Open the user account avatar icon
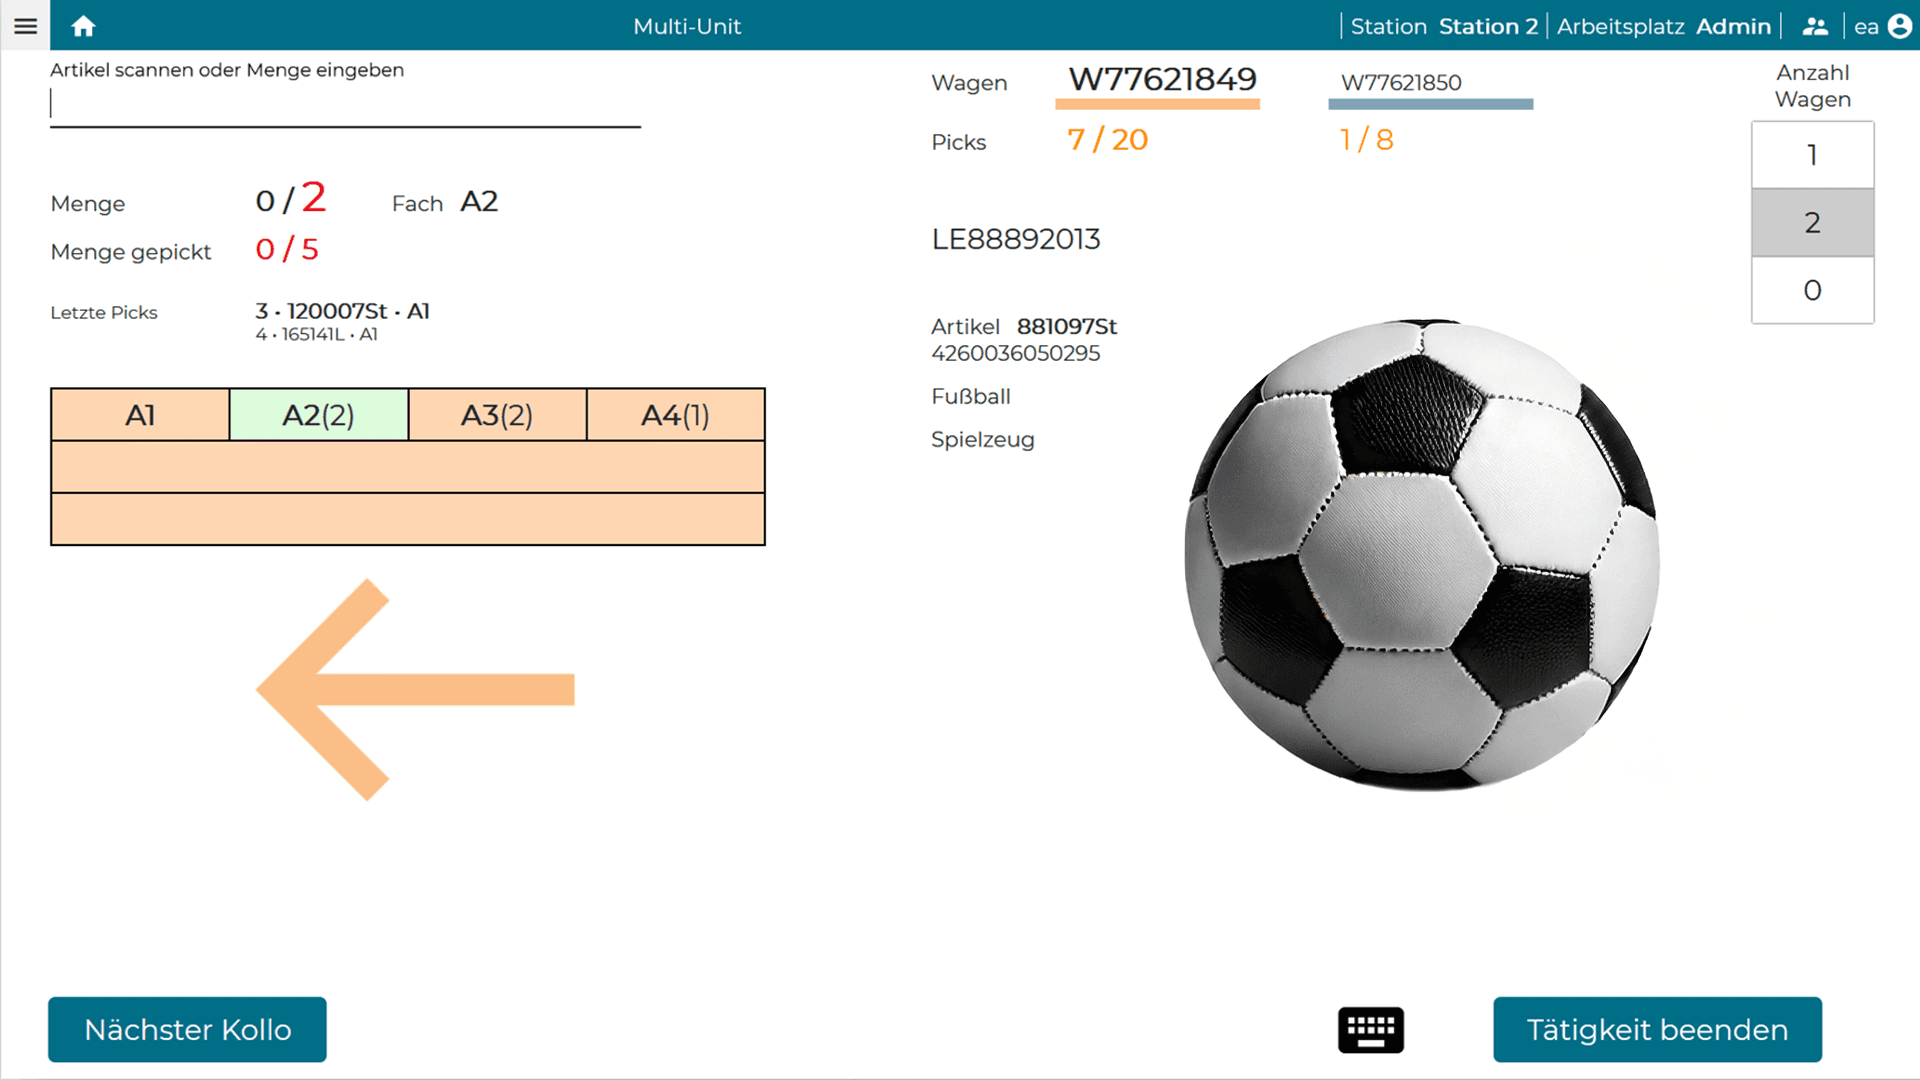1920x1080 pixels. 1900,26
